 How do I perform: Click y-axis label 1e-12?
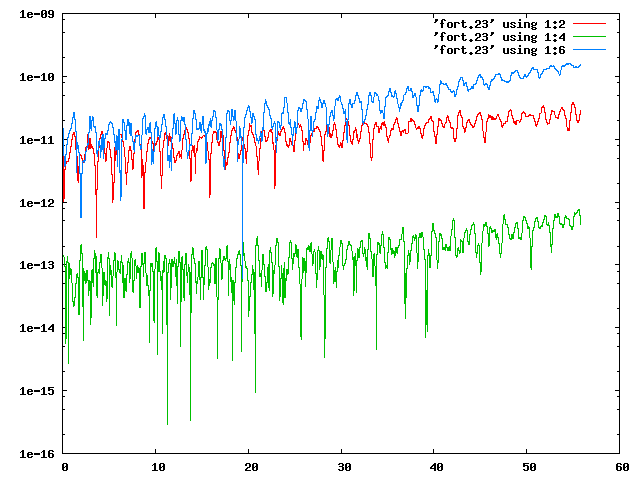click(37, 203)
